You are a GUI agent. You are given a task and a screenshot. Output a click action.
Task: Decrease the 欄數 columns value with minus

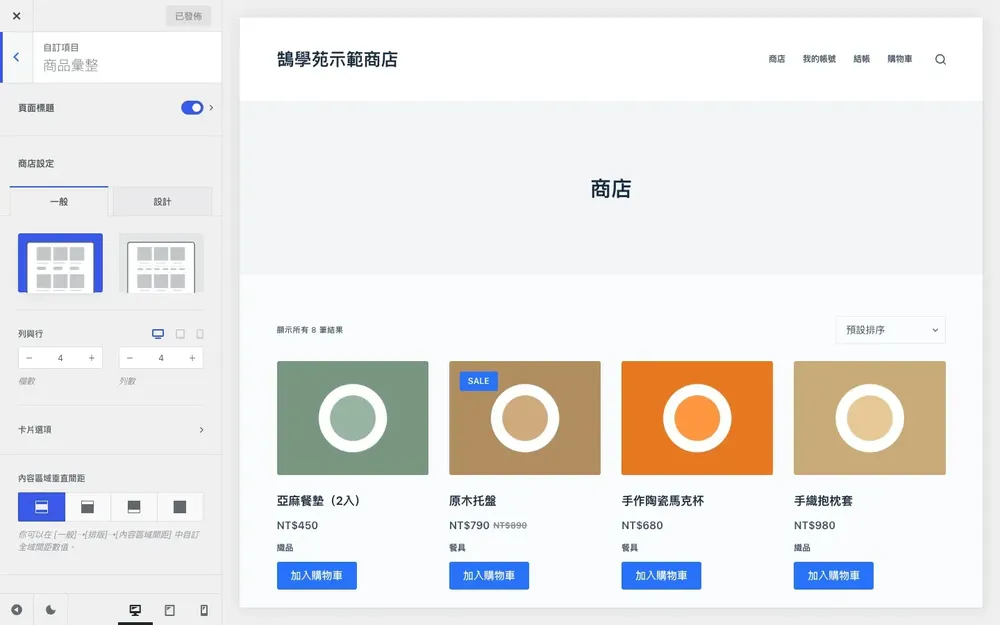pos(29,358)
